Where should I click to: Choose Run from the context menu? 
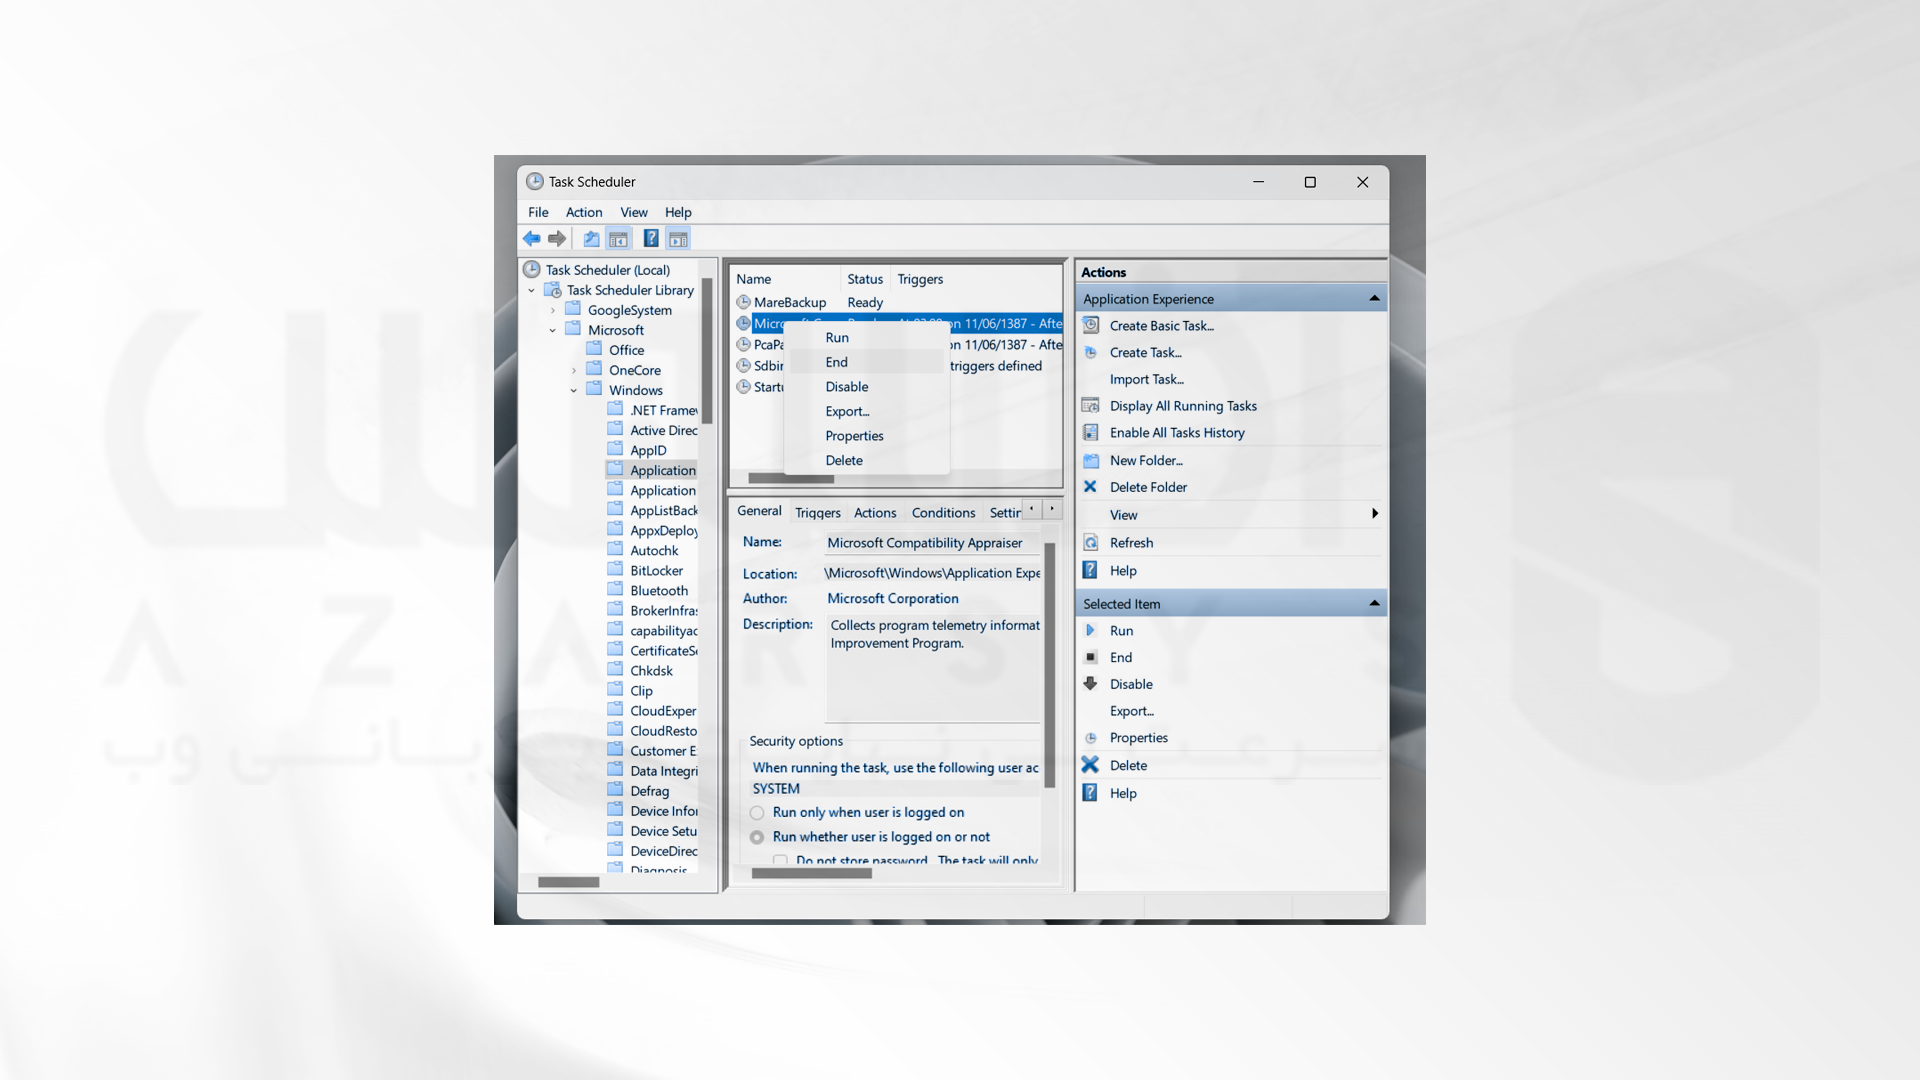click(867, 338)
